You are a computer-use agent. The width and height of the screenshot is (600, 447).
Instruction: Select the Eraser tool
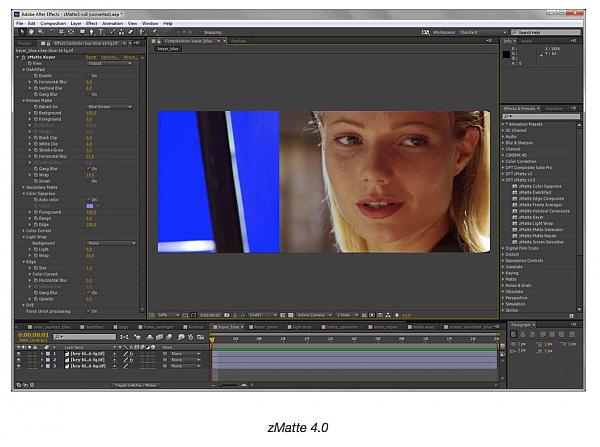point(130,32)
